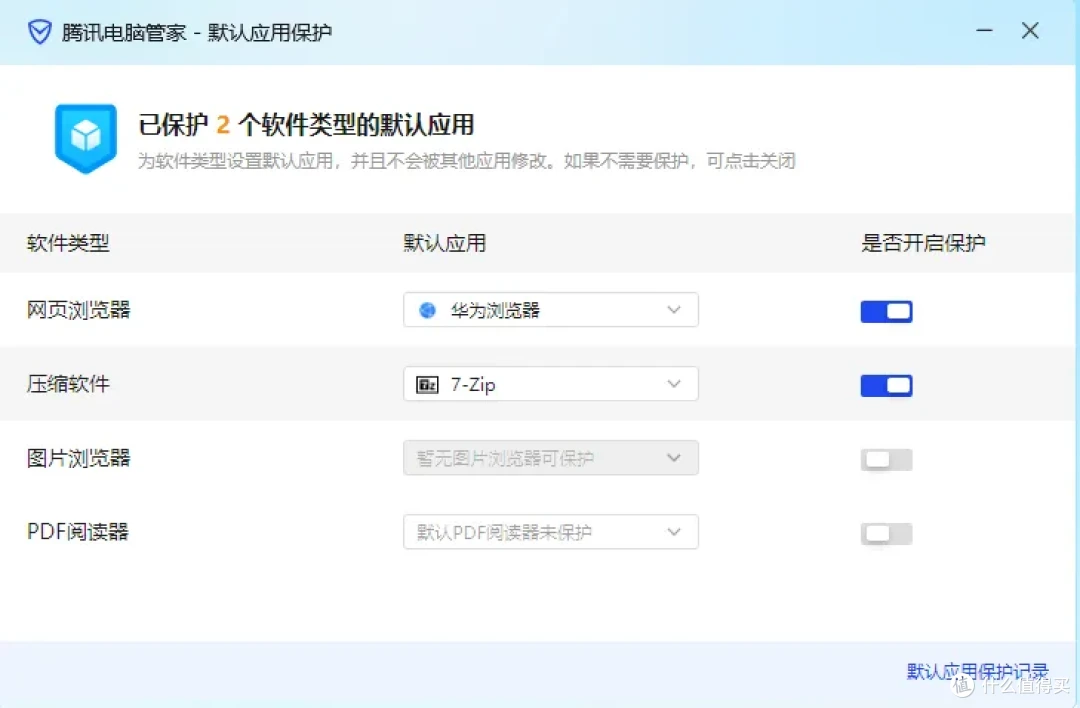Image resolution: width=1080 pixels, height=708 pixels.
Task: Turn off protection for 网页浏览器
Action: [886, 311]
